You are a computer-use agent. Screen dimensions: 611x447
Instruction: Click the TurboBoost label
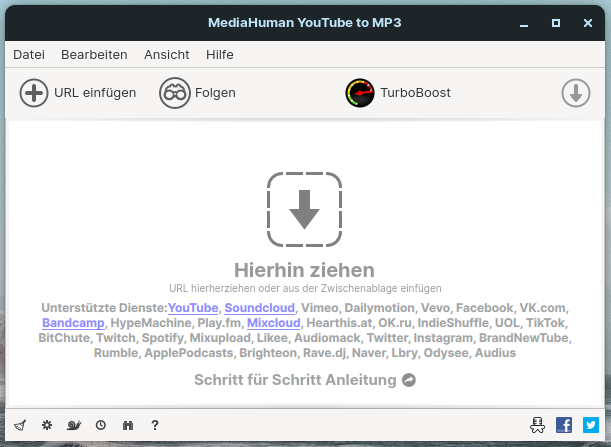point(415,93)
